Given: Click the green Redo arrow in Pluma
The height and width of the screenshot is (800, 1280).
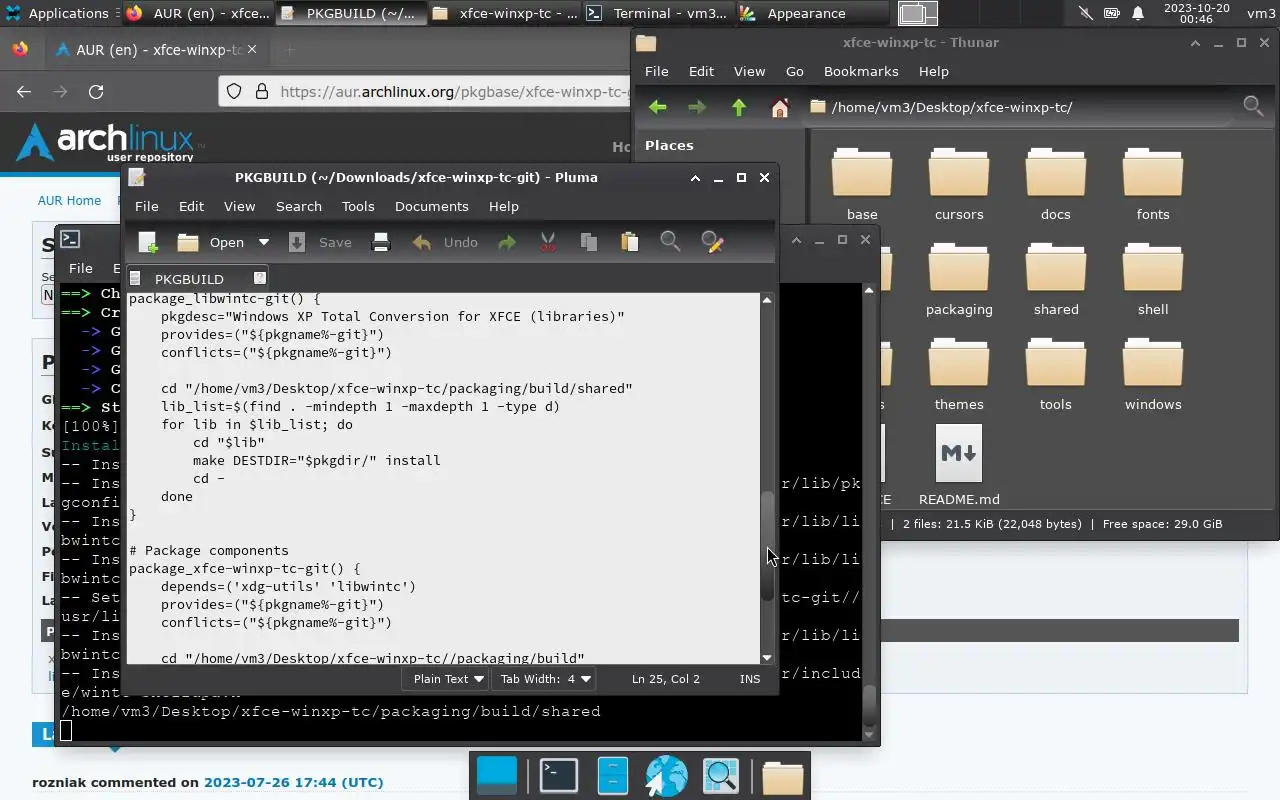Looking at the screenshot, I should pos(507,242).
